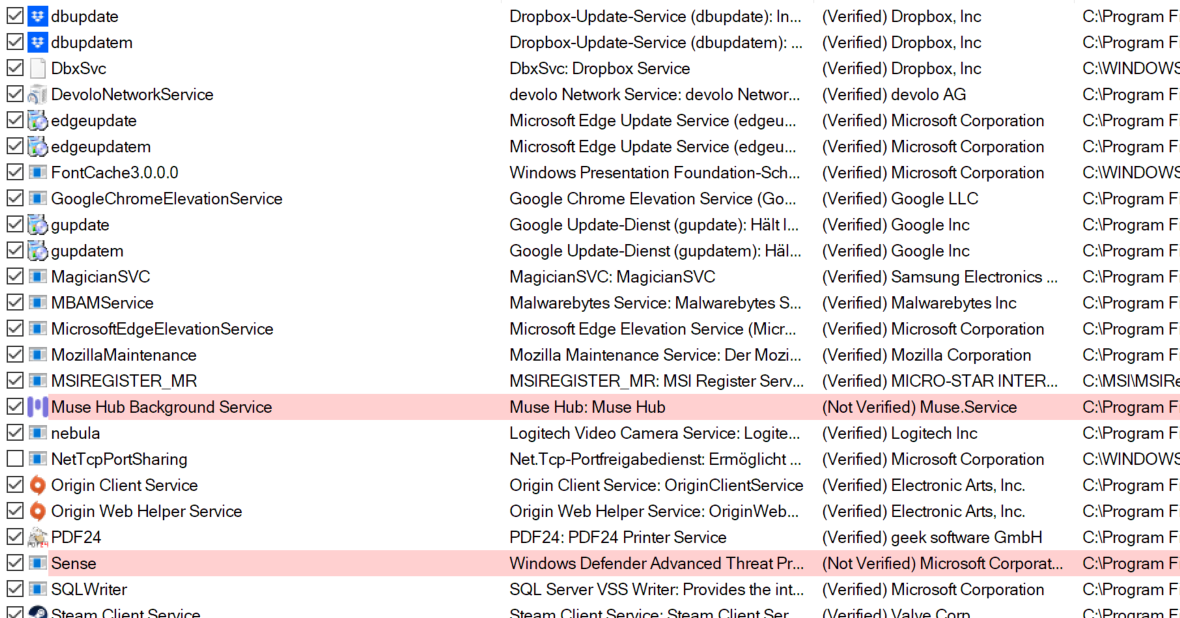Enable the NetTcpPortSharing checkbox
This screenshot has height=618, width=1180.
tap(15, 459)
